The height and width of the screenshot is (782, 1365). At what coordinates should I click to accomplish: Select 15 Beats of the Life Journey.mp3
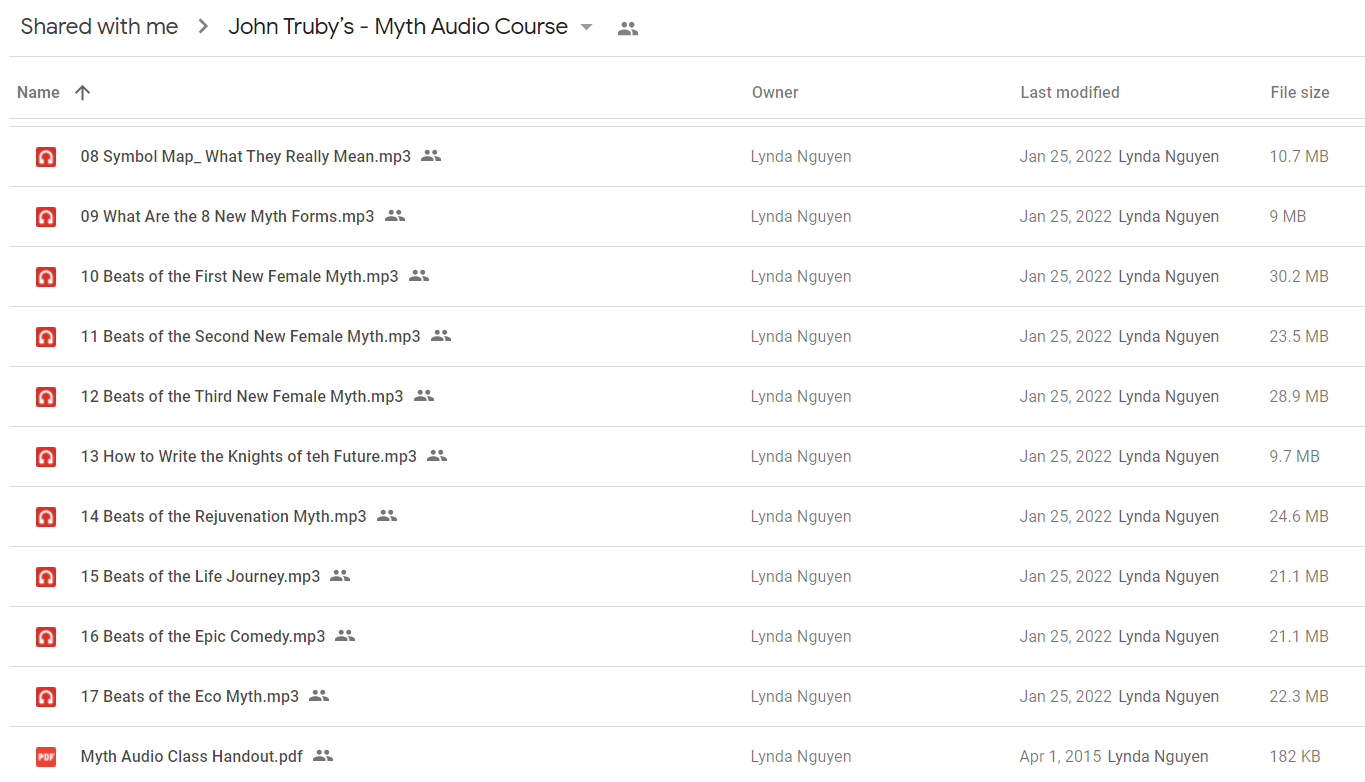[686, 577]
